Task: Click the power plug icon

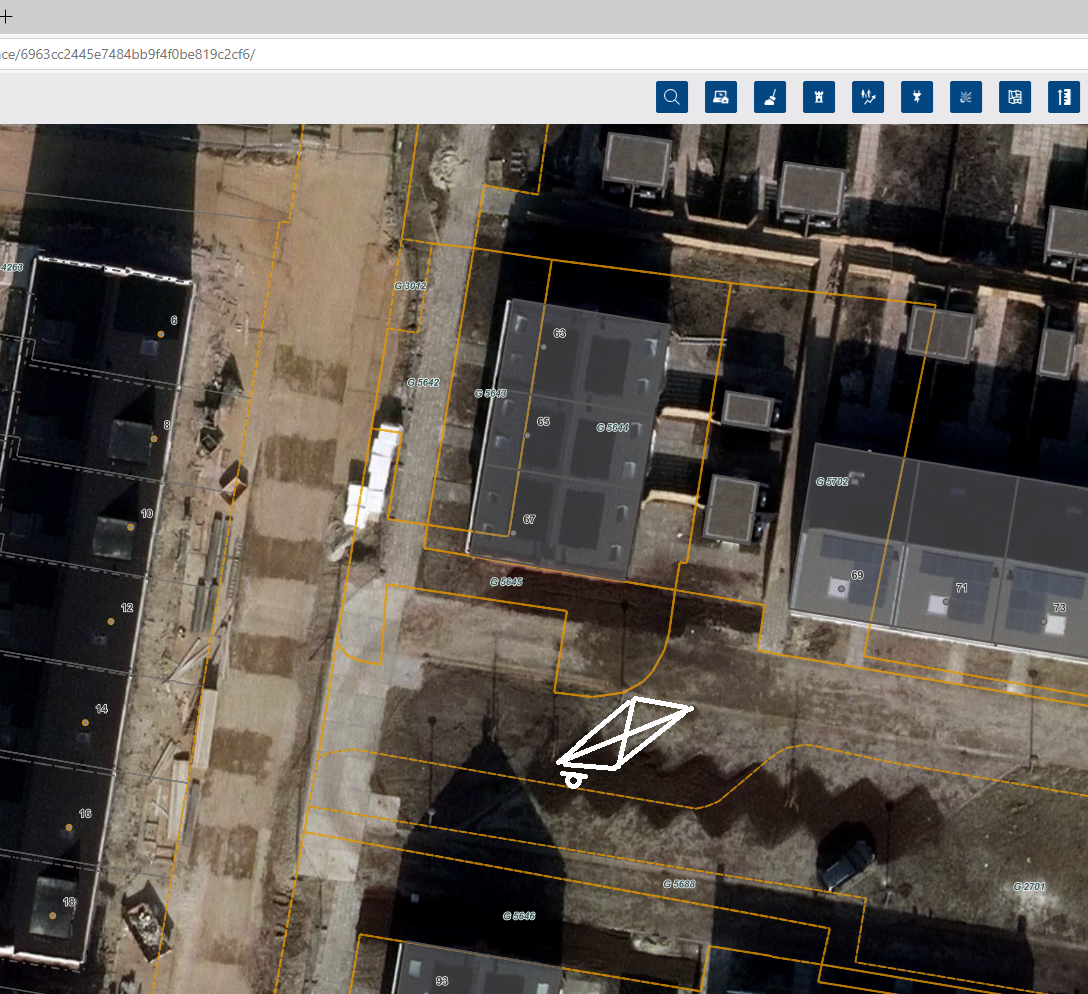Action: click(x=917, y=97)
